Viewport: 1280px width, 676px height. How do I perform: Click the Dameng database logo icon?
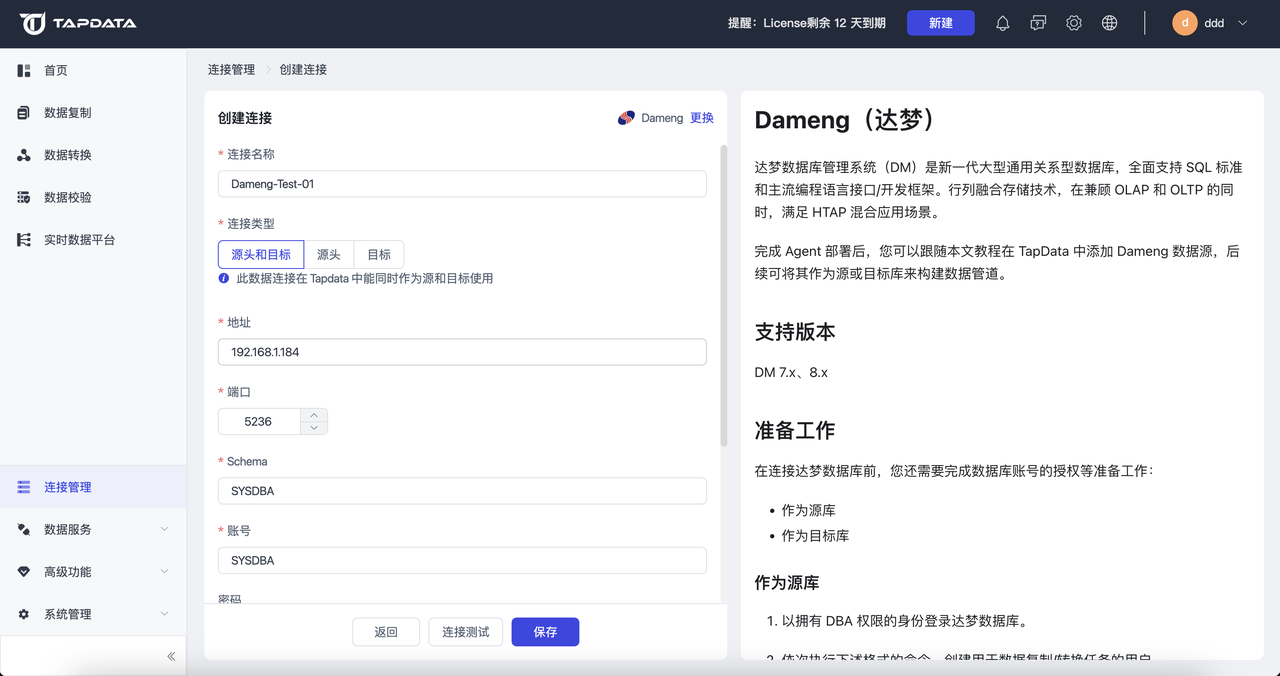[x=626, y=118]
